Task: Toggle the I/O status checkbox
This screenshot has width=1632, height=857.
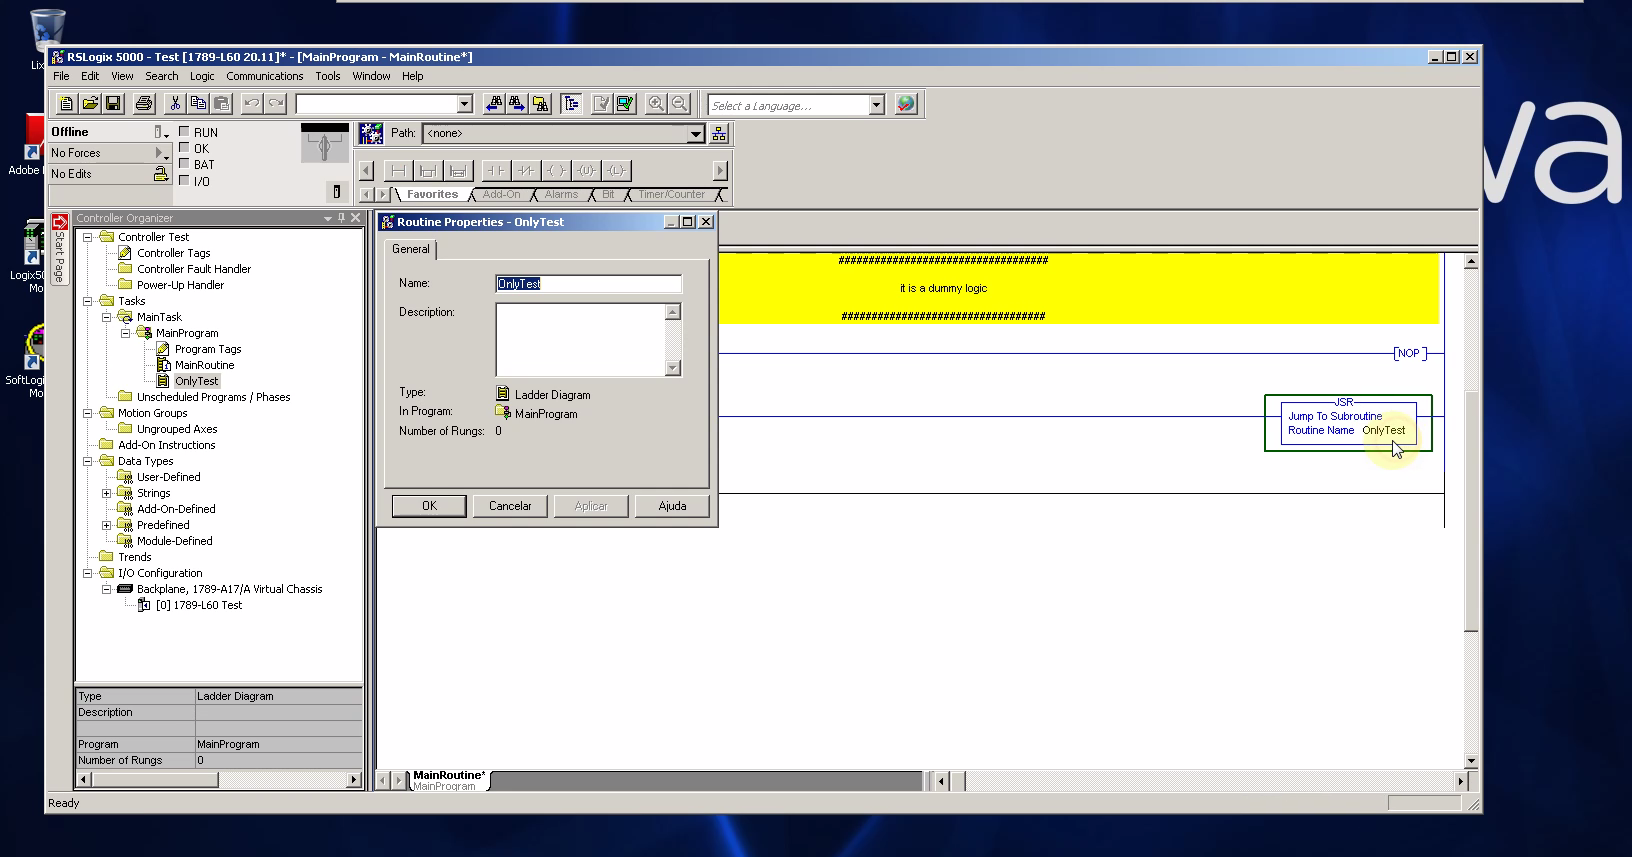Action: (x=184, y=181)
